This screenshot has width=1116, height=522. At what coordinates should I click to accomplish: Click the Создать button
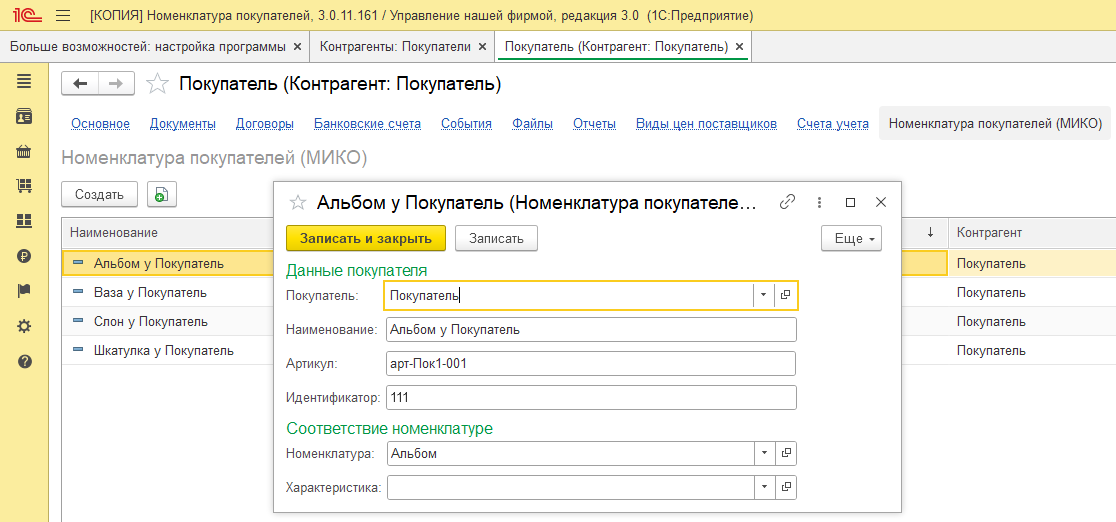point(100,194)
